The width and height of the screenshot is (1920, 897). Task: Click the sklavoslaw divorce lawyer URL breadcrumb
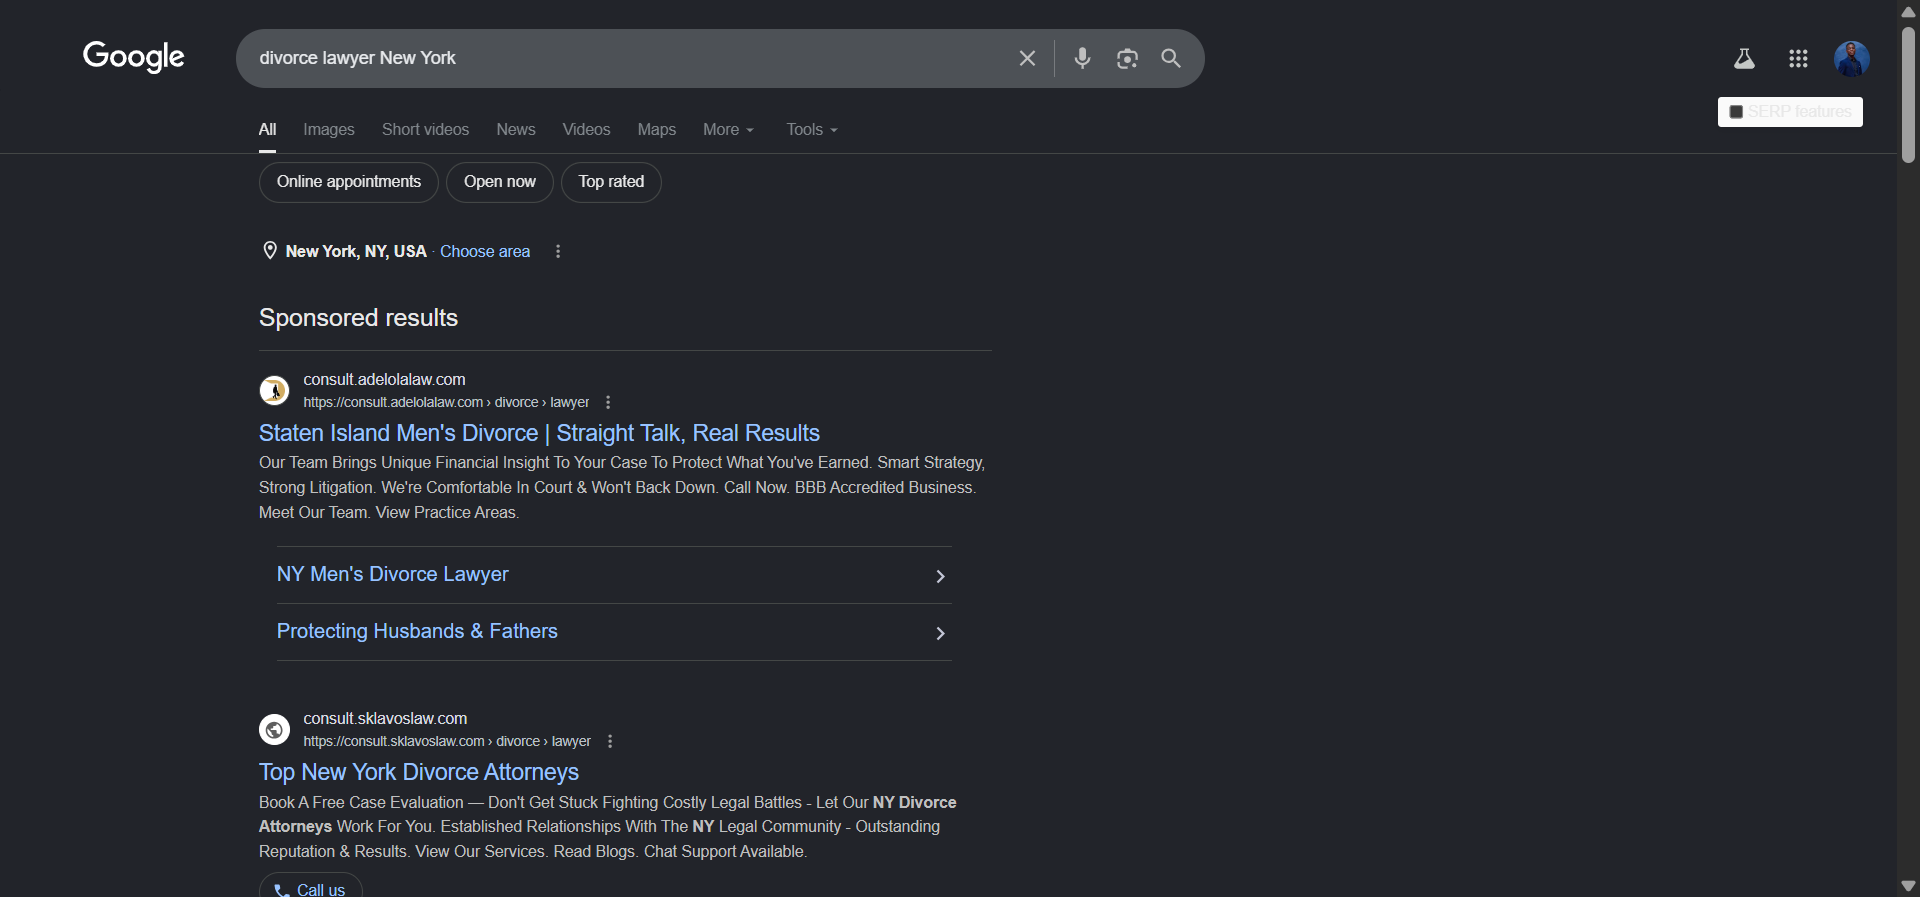tap(447, 741)
